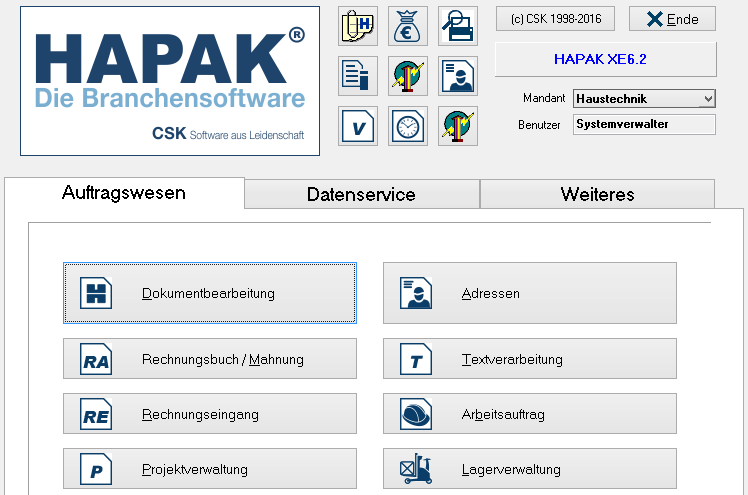
Task: Click the Benutzer field showing Systemverwalter
Action: tap(644, 124)
